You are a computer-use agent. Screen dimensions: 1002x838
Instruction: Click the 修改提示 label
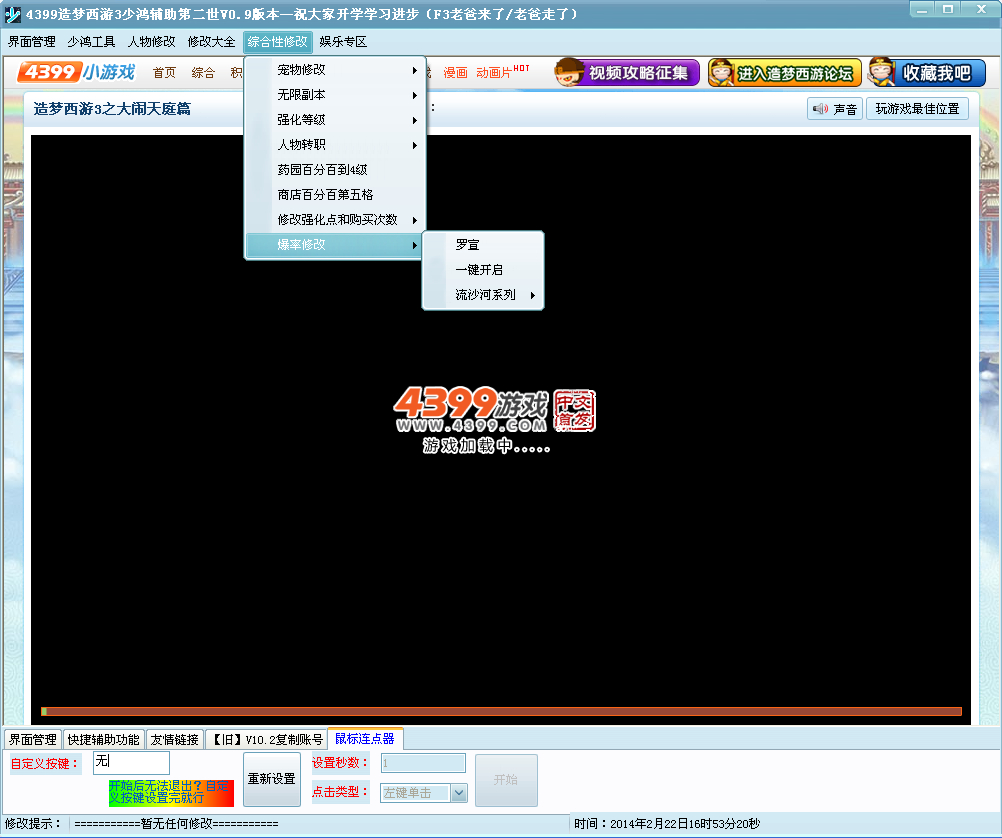33,824
